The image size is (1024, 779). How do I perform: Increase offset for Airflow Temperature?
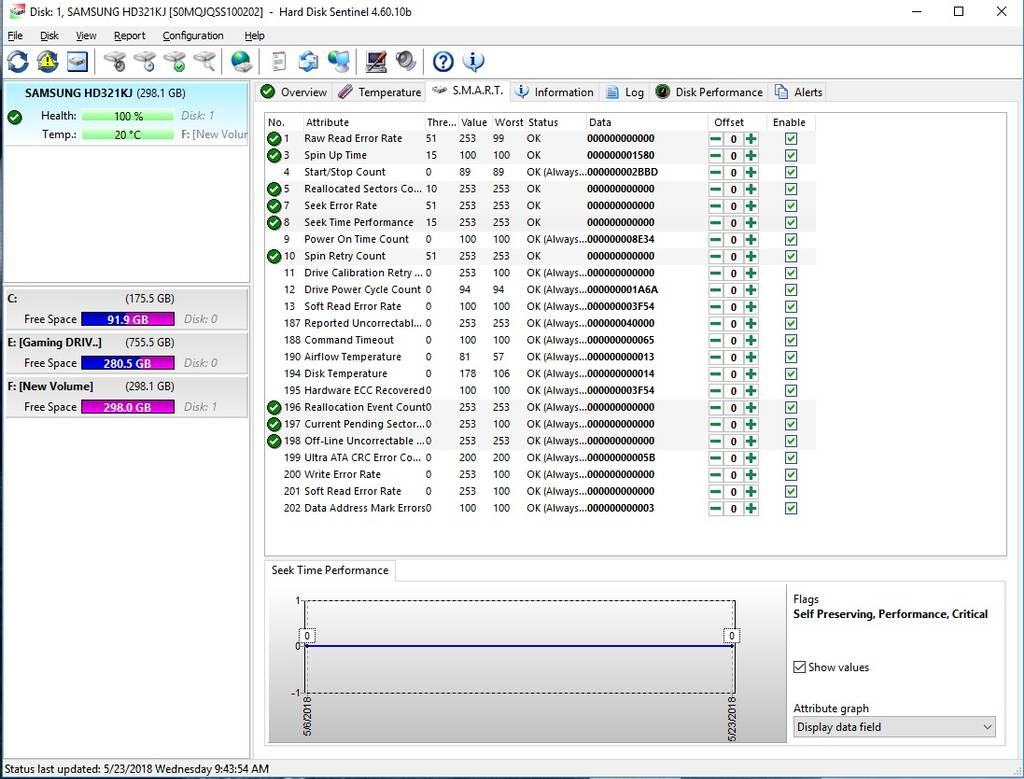[751, 357]
